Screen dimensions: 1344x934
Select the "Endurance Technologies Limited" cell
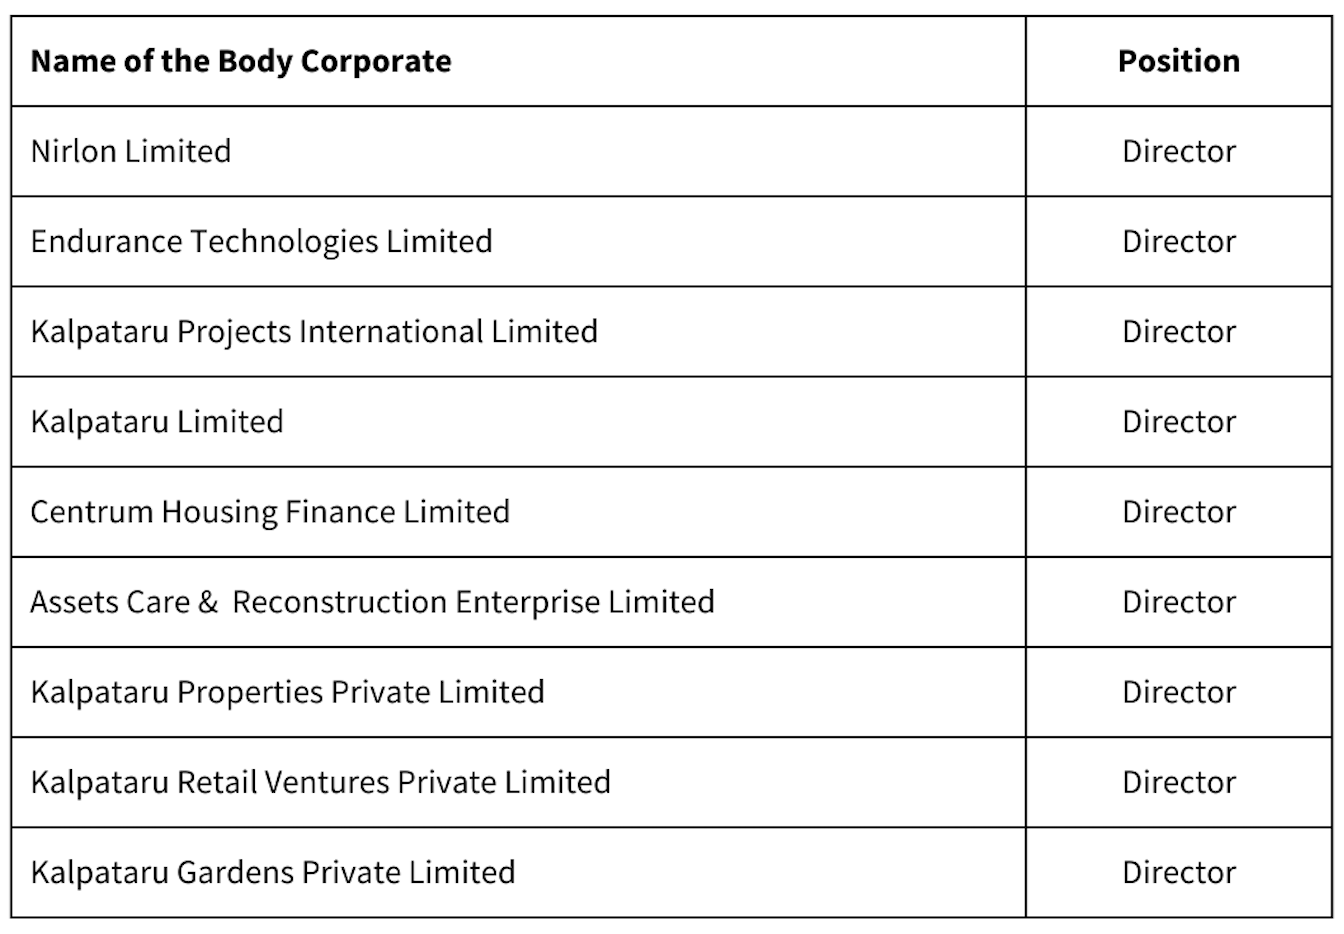click(261, 241)
